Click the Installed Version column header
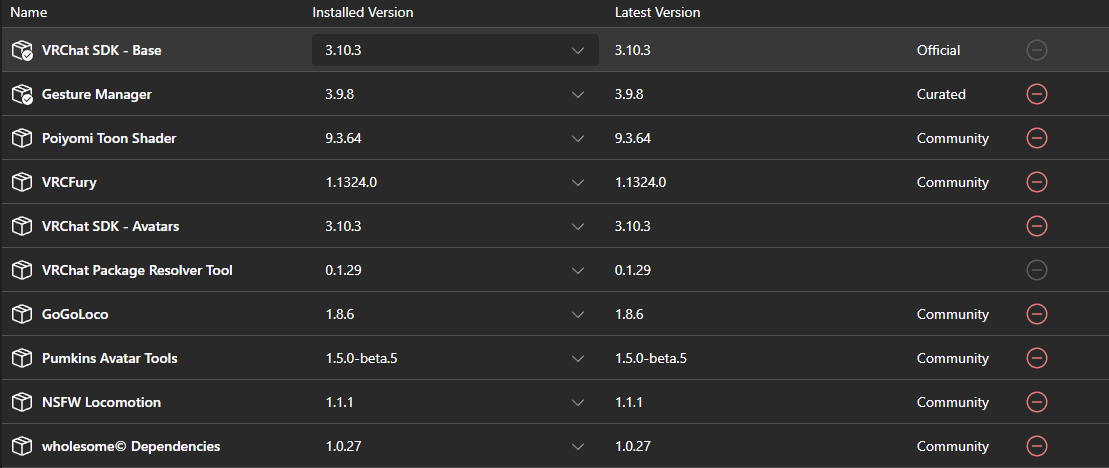1109x468 pixels. click(363, 13)
